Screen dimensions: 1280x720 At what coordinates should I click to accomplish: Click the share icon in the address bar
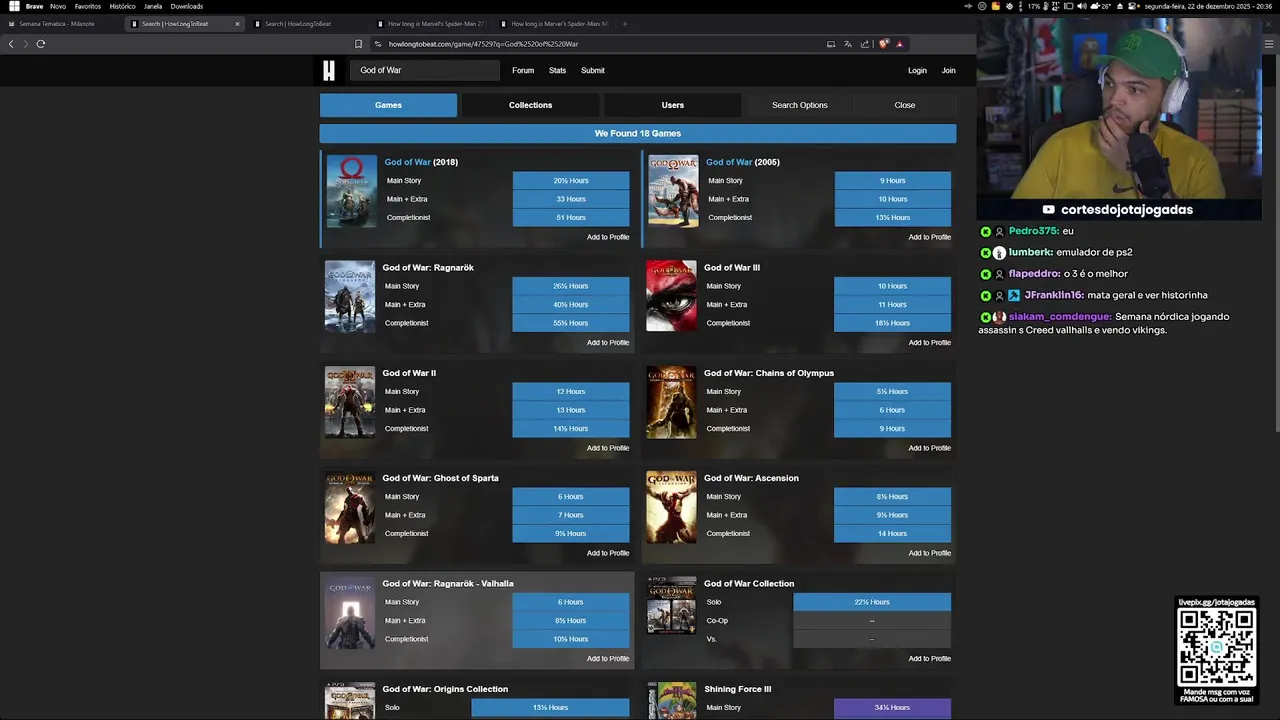pos(865,44)
